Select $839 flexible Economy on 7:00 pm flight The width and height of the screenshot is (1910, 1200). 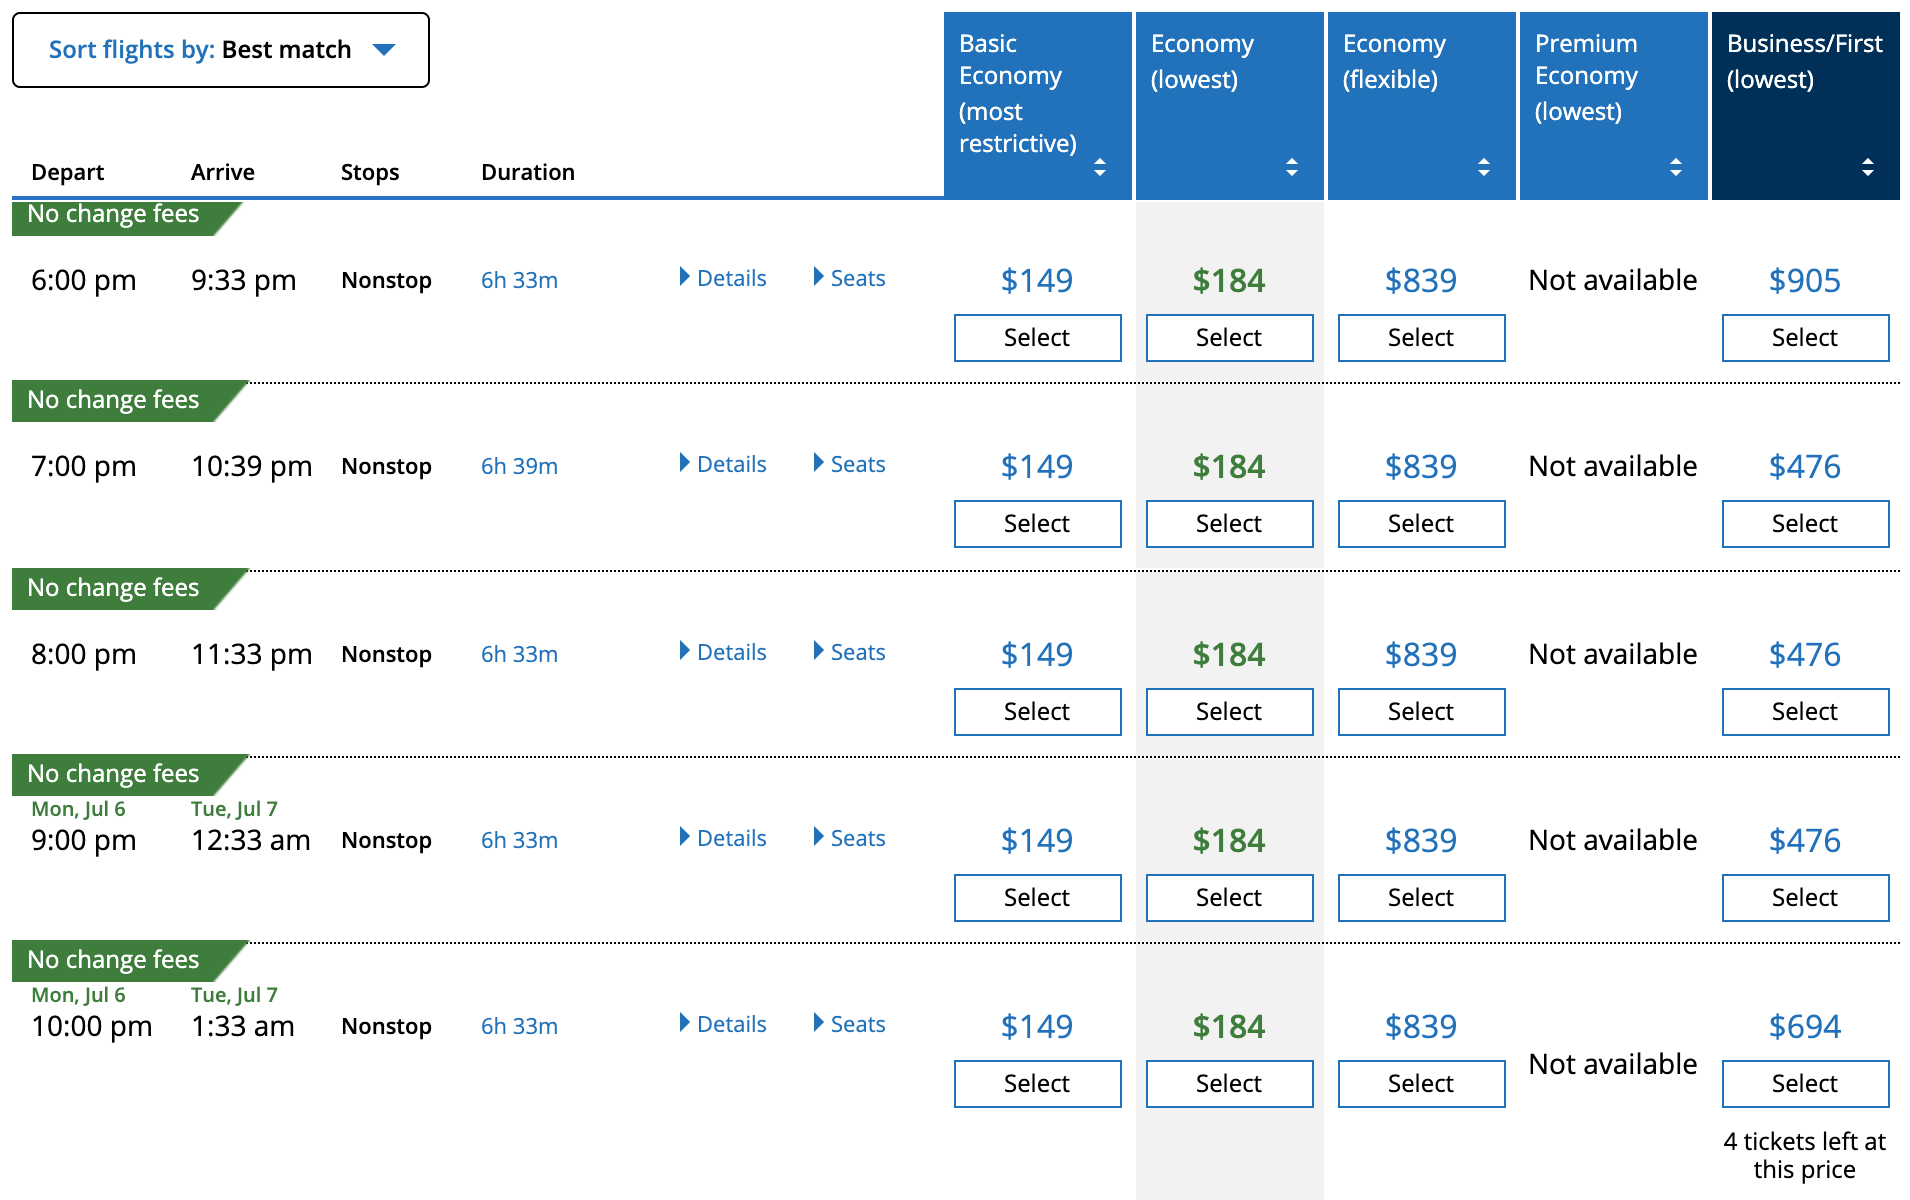(x=1422, y=524)
